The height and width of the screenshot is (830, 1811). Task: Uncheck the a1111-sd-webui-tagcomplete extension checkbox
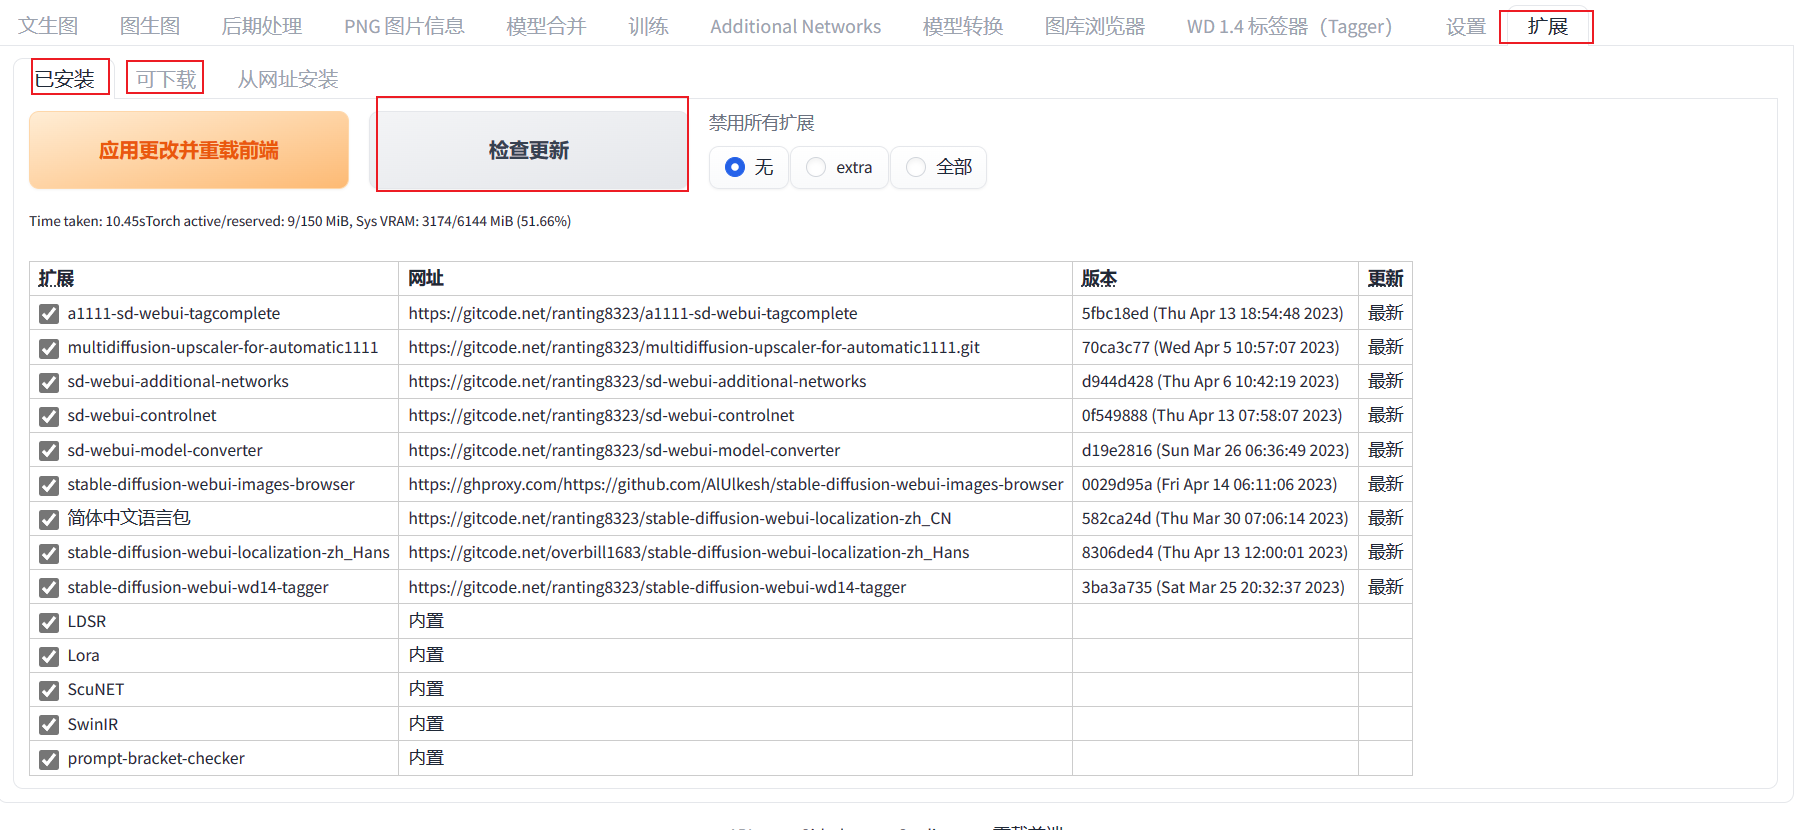pos(48,314)
